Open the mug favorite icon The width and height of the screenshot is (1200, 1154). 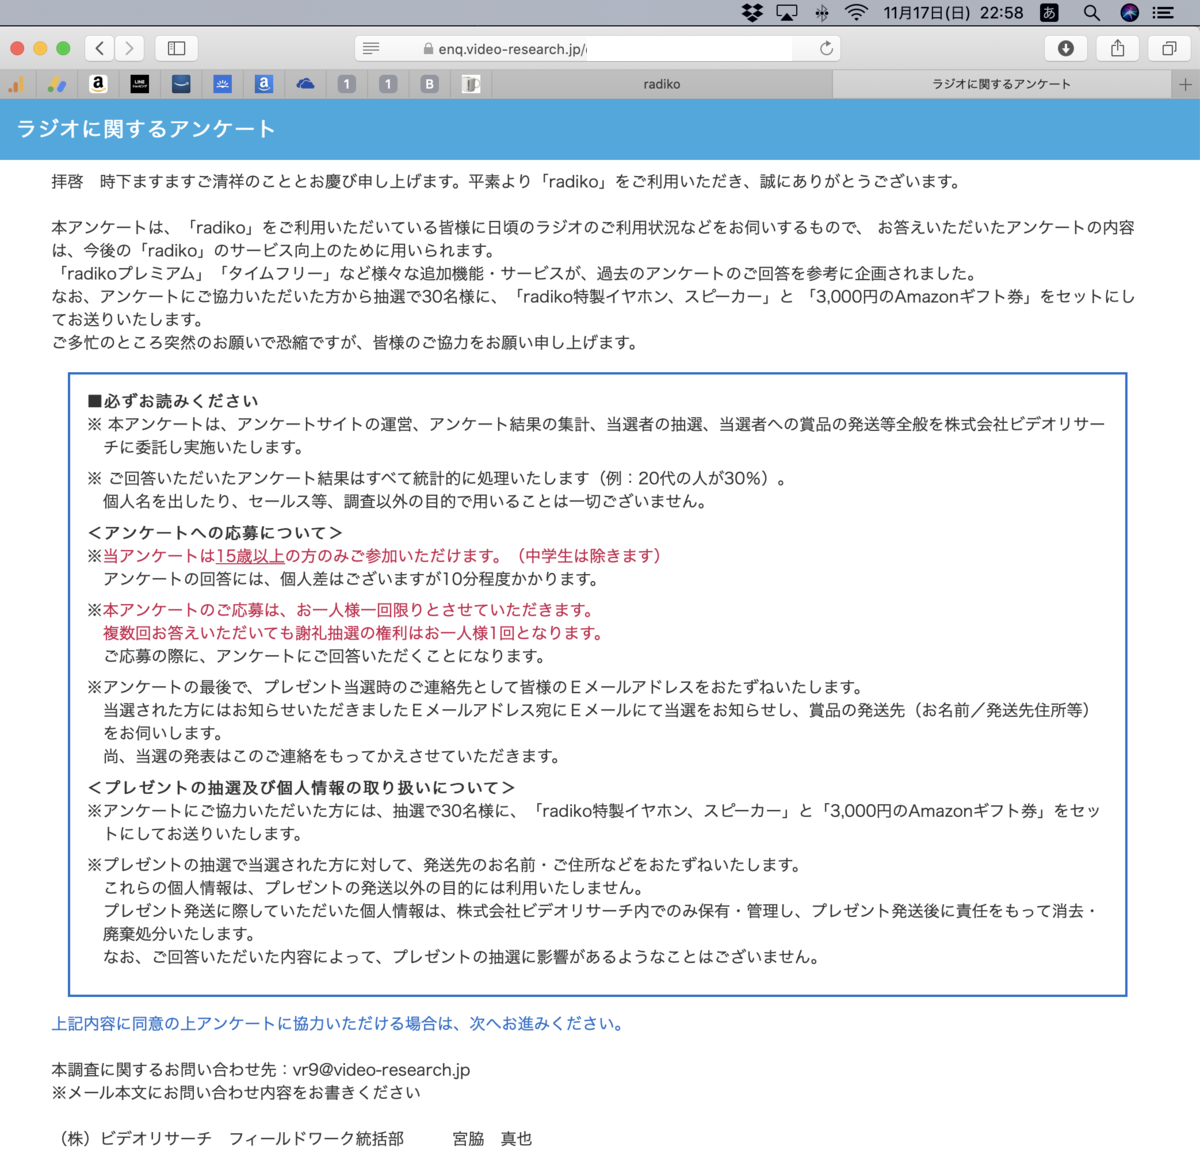click(x=471, y=84)
